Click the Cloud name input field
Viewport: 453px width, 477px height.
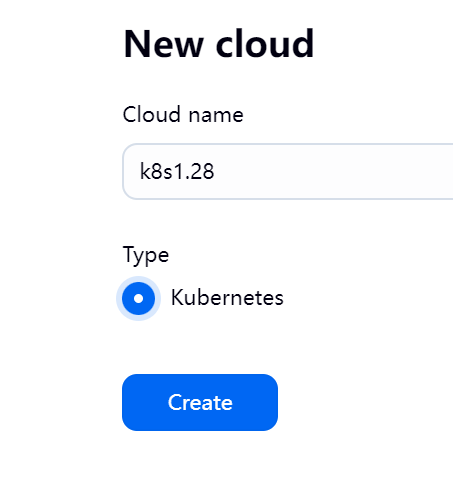[x=288, y=172]
